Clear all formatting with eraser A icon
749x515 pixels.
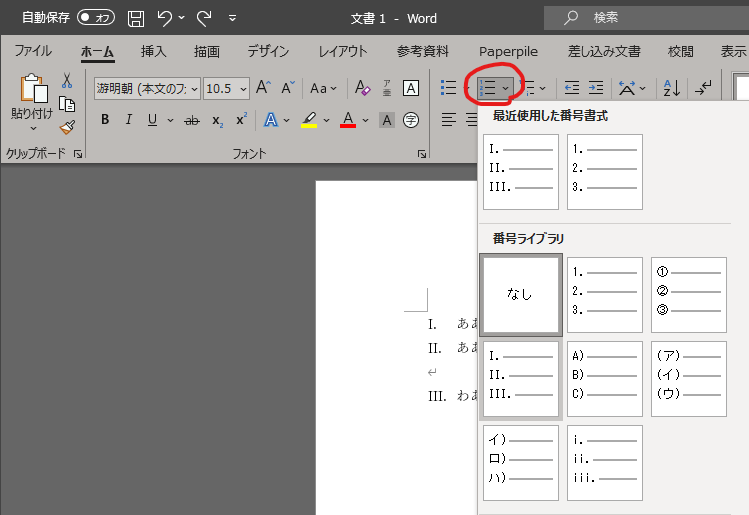363,88
